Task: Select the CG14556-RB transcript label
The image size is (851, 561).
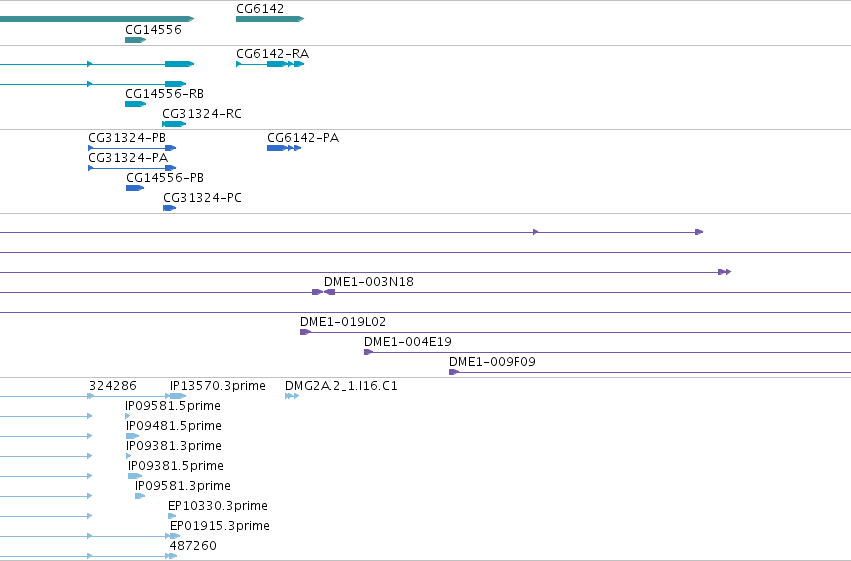Action: click(164, 94)
